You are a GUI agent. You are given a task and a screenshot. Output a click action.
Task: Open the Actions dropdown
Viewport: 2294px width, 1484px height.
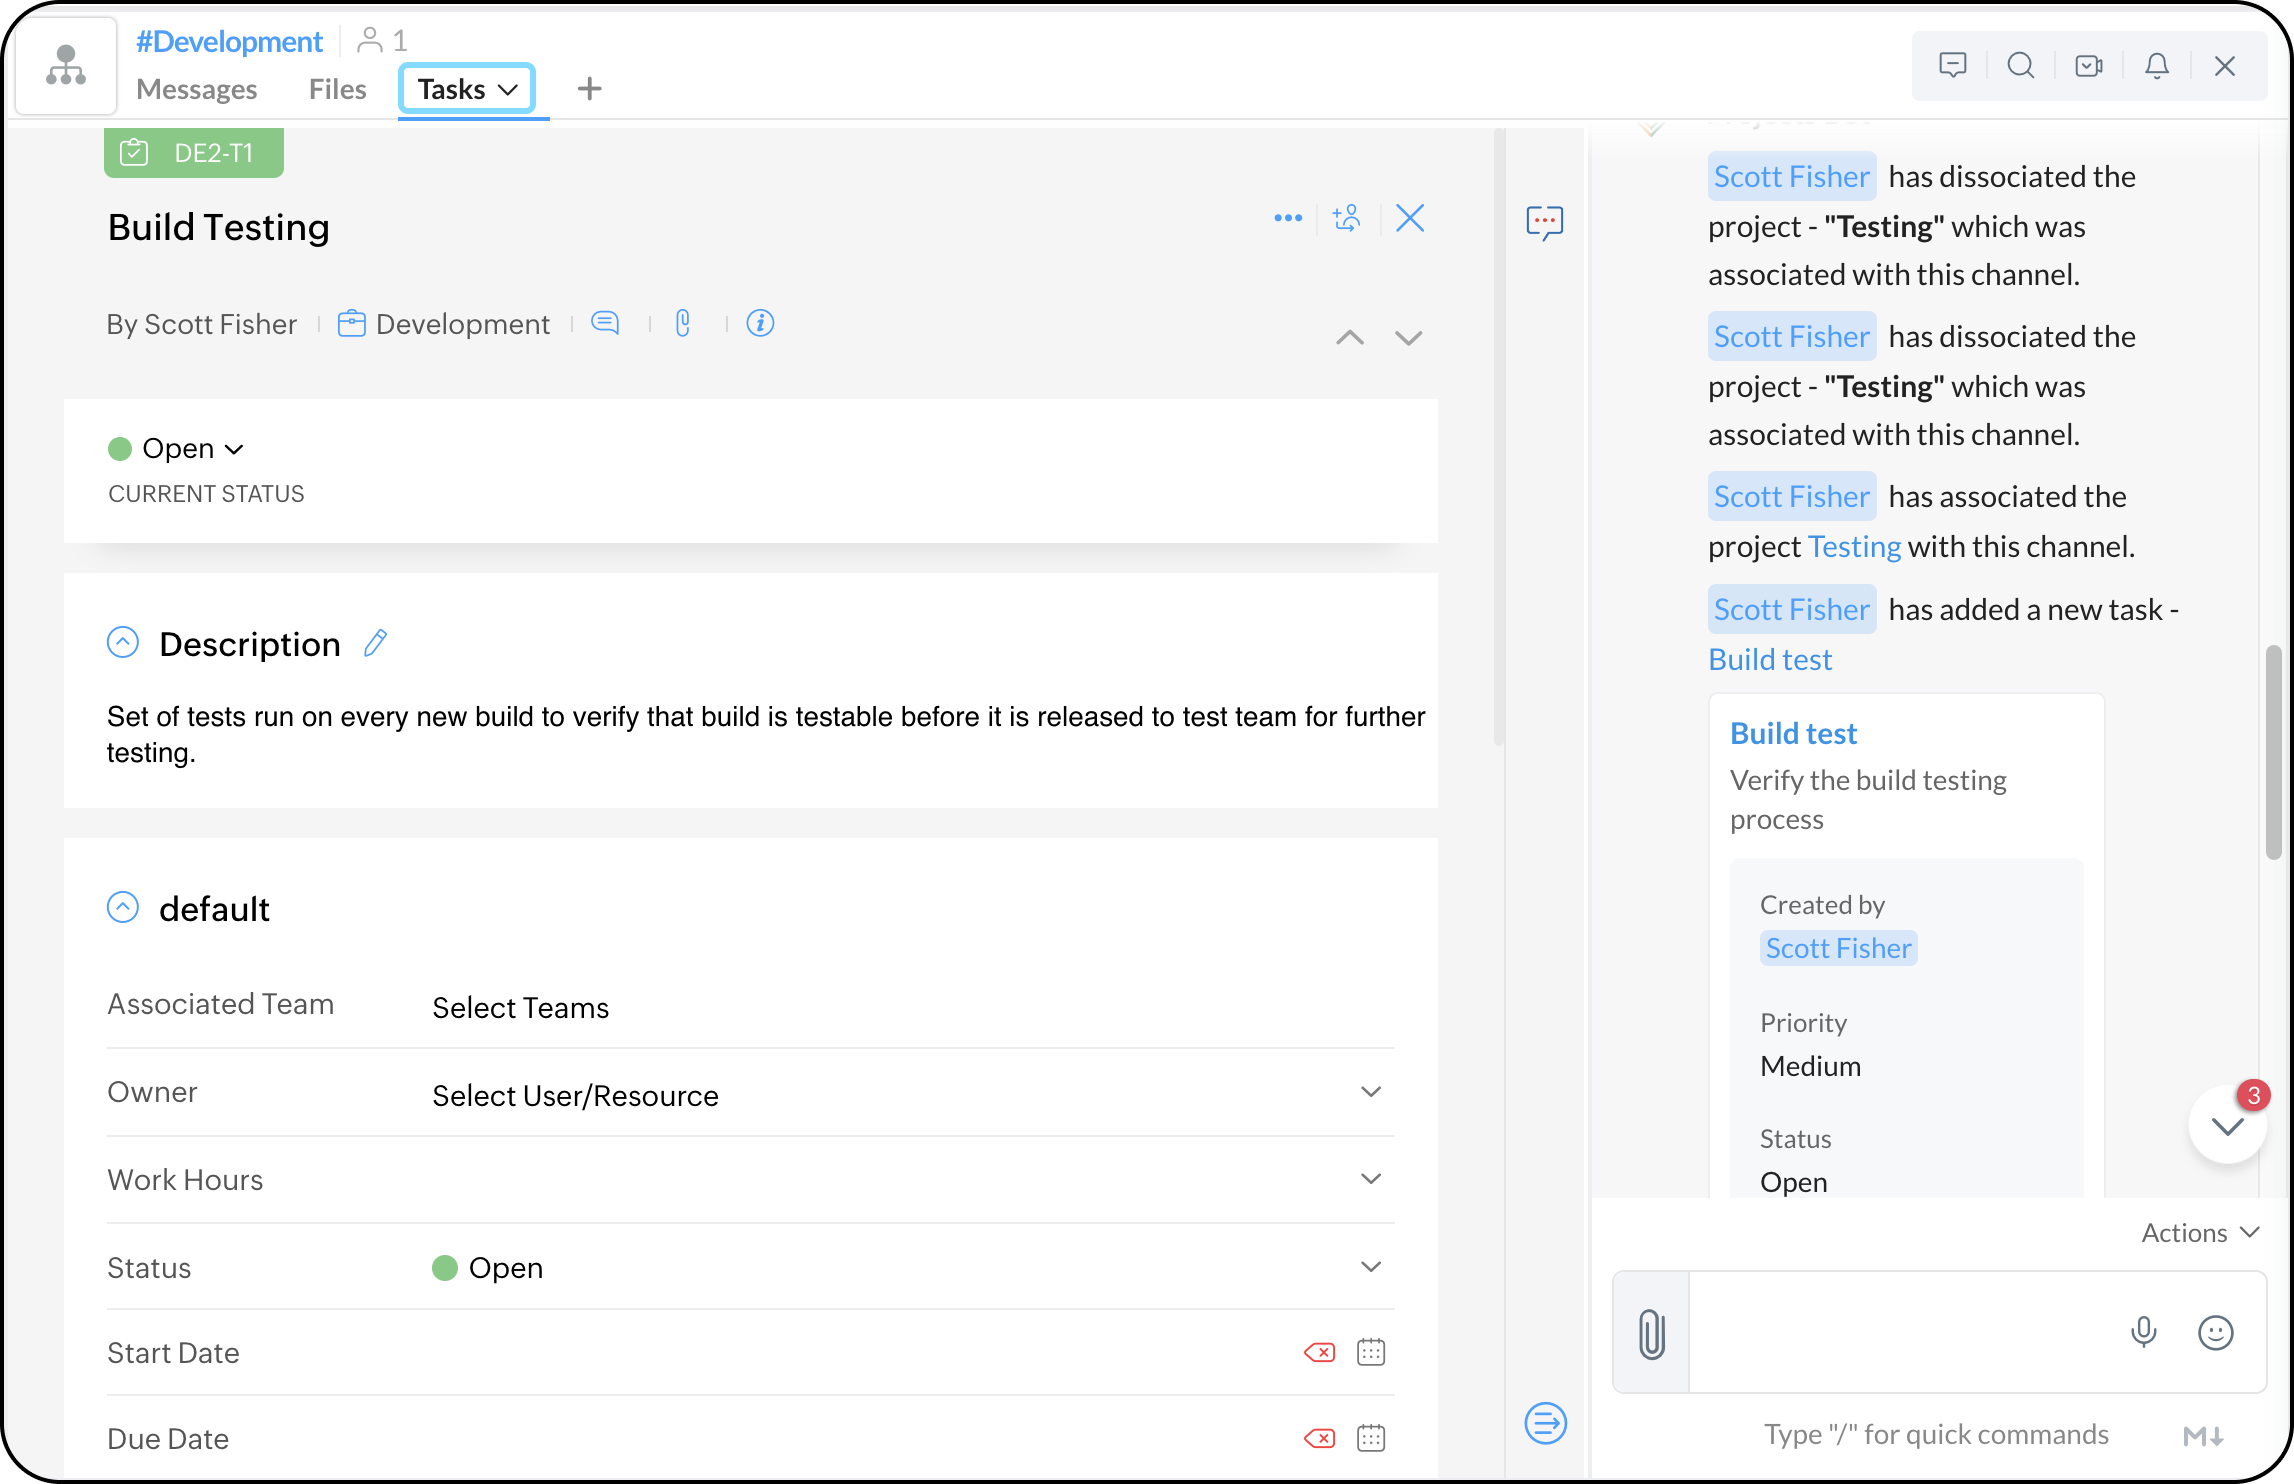[2199, 1233]
